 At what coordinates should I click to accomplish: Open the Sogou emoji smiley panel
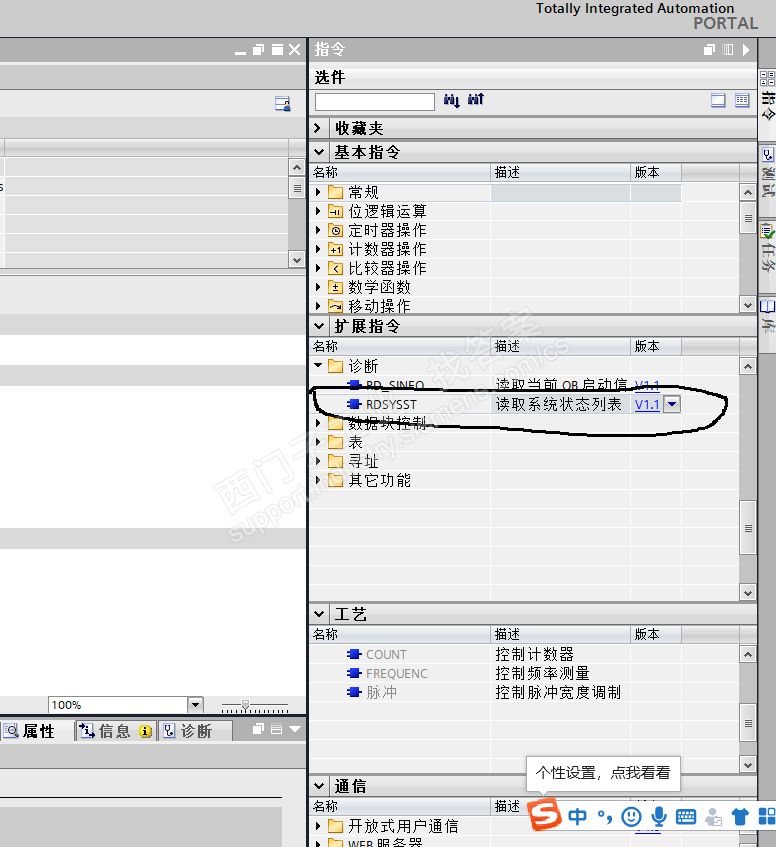pos(631,817)
